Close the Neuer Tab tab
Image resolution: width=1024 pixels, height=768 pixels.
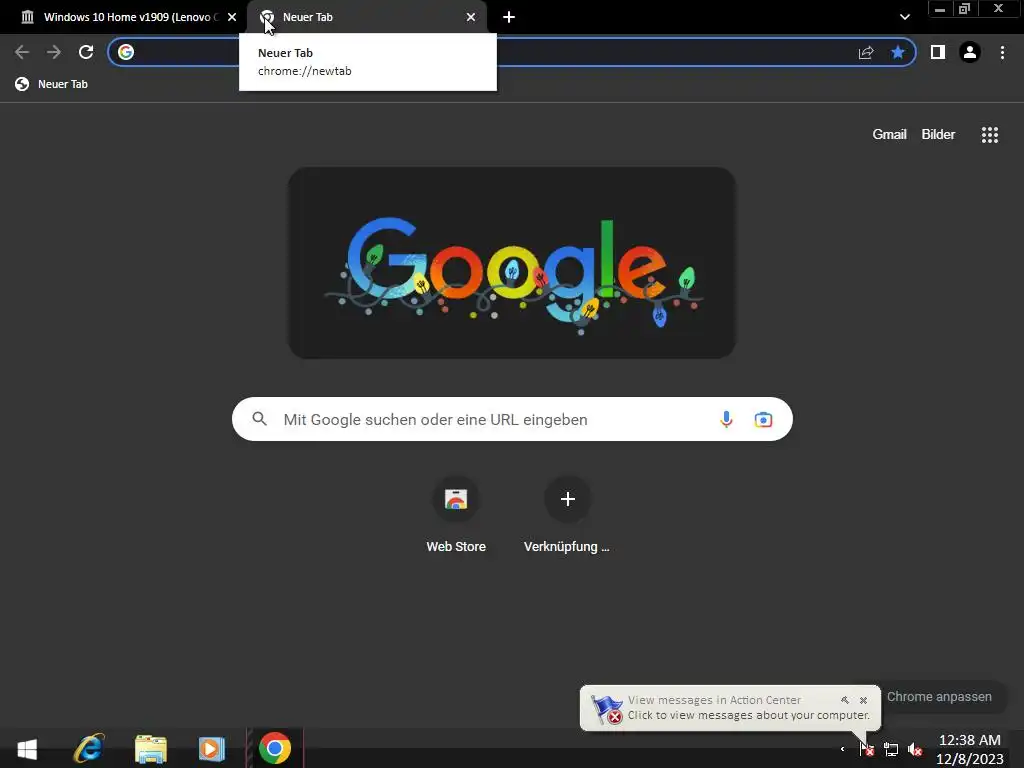pos(471,17)
